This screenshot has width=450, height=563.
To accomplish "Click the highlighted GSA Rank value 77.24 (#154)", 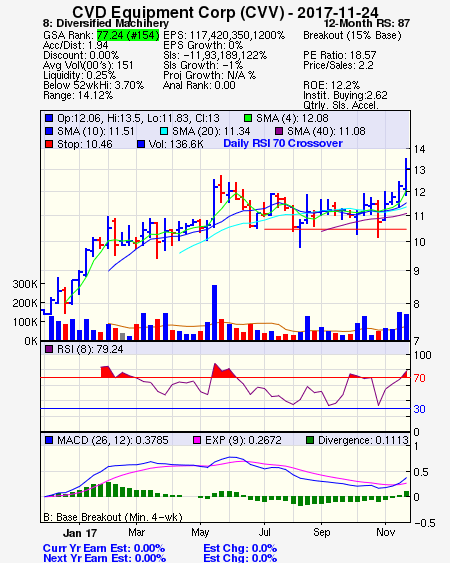I will pyautogui.click(x=128, y=35).
